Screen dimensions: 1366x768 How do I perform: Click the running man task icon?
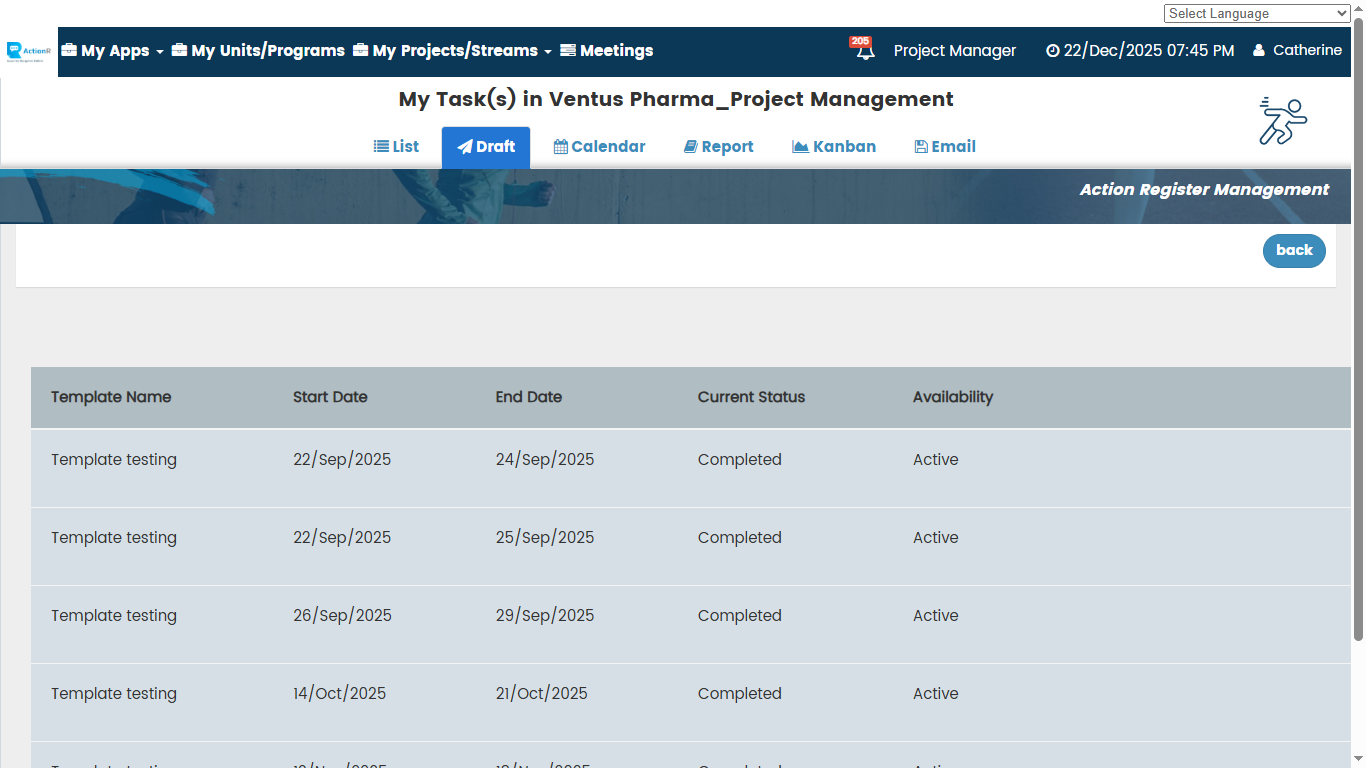[x=1283, y=121]
